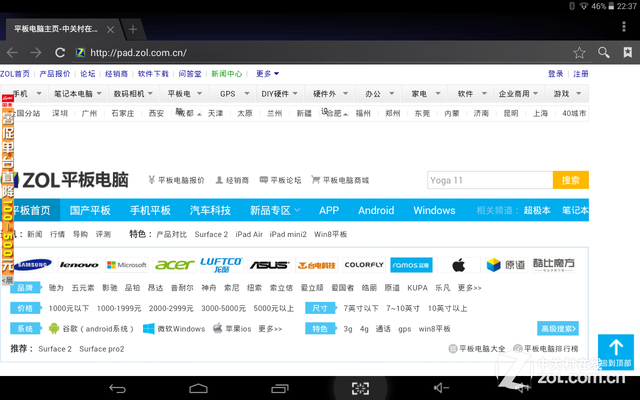Click the 登录 link
Image resolution: width=640 pixels, height=400 pixels.
tap(556, 73)
